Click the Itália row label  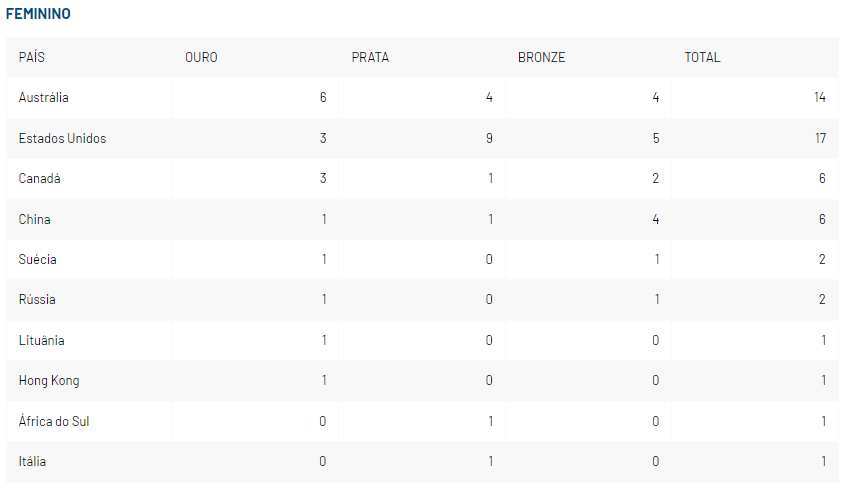pos(32,461)
